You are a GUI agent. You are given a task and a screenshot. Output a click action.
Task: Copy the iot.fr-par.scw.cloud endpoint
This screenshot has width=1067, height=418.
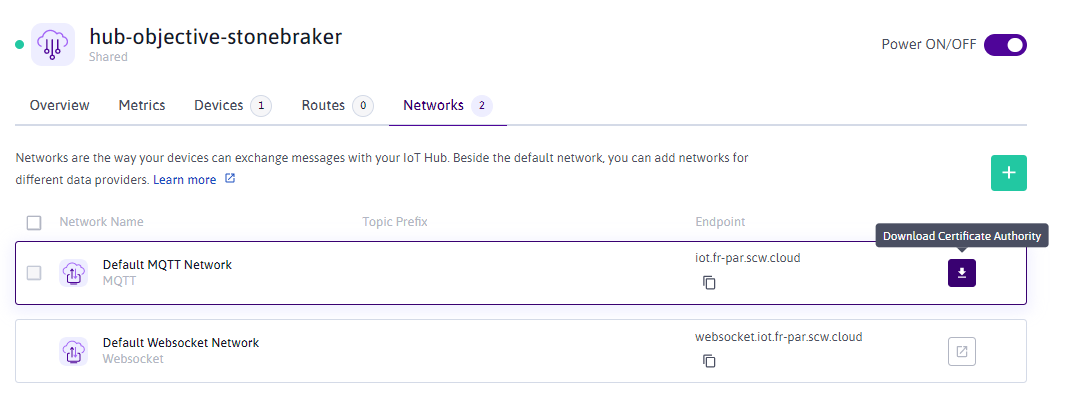tap(709, 283)
